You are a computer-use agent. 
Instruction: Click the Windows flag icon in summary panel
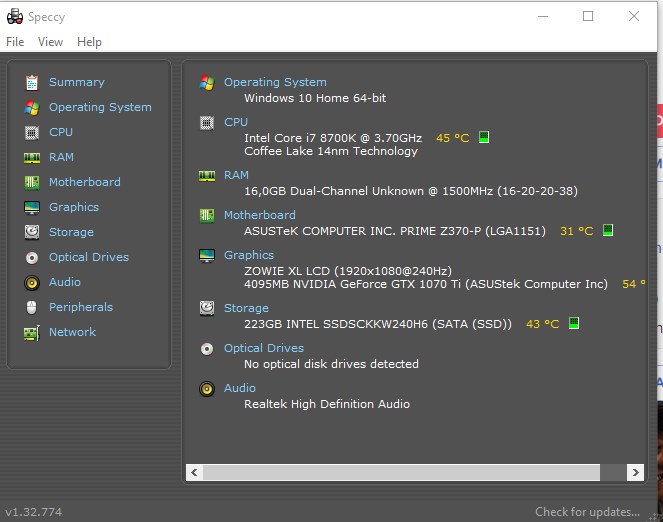[207, 82]
